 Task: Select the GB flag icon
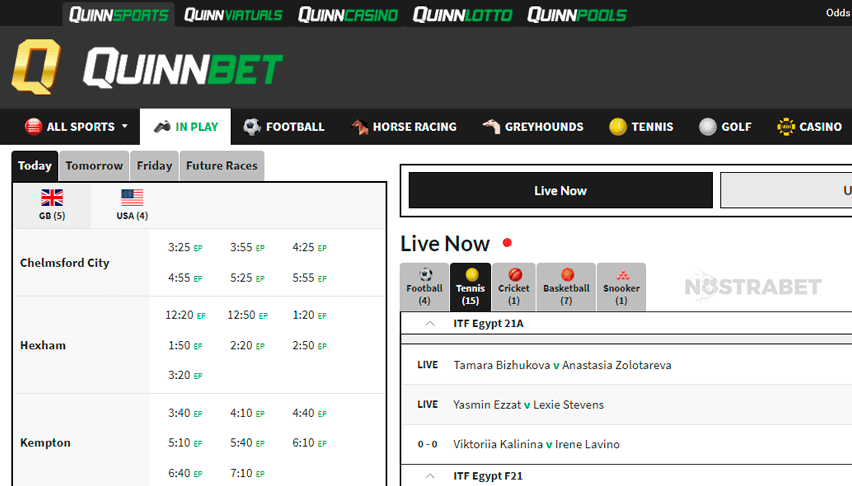[x=52, y=197]
